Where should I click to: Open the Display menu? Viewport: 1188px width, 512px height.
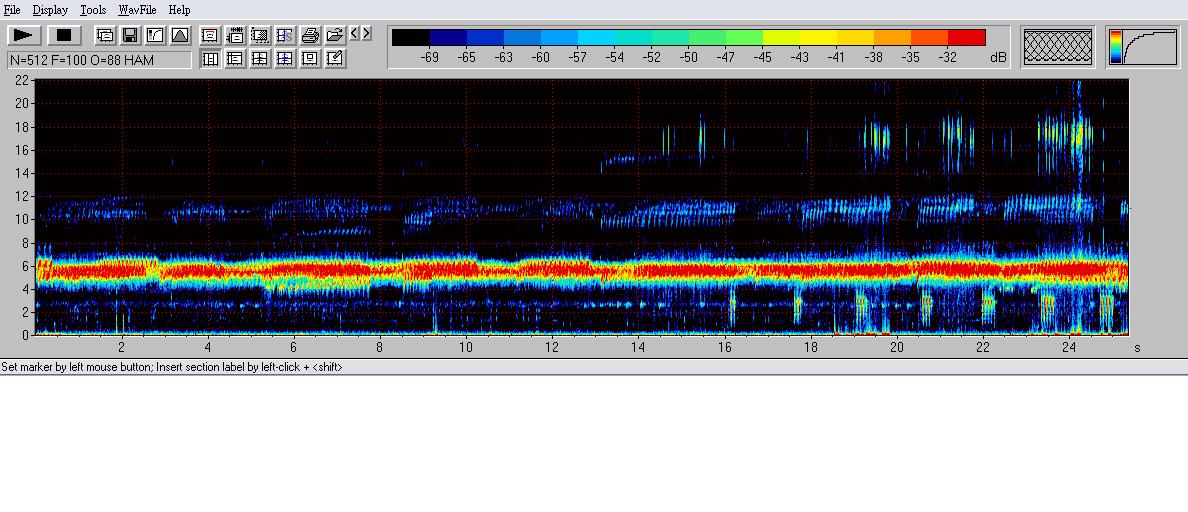click(50, 10)
